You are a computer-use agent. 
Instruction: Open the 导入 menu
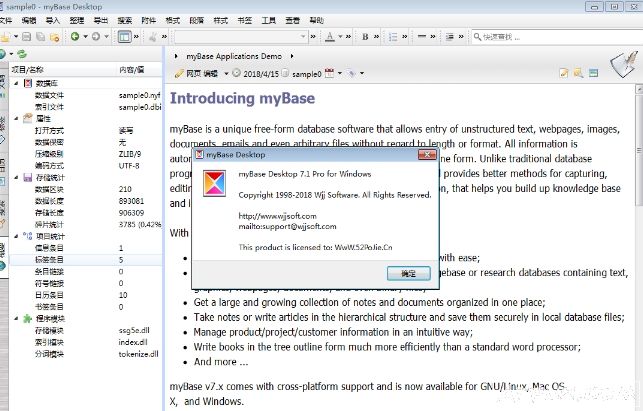(52, 21)
